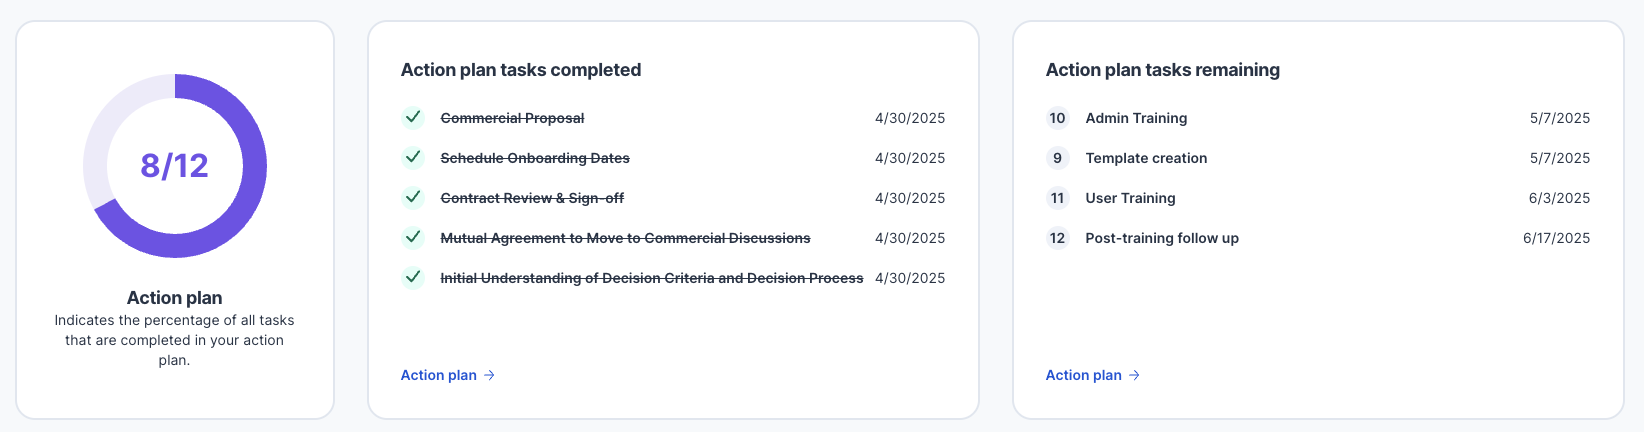Click the struck-through Commercial Proposal task
This screenshot has width=1644, height=432.
[x=512, y=118]
